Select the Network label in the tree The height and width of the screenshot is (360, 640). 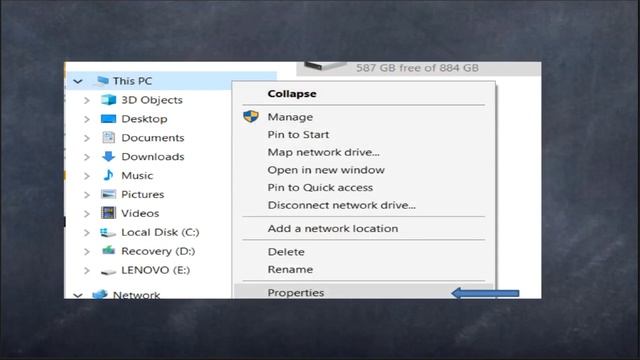click(x=136, y=295)
